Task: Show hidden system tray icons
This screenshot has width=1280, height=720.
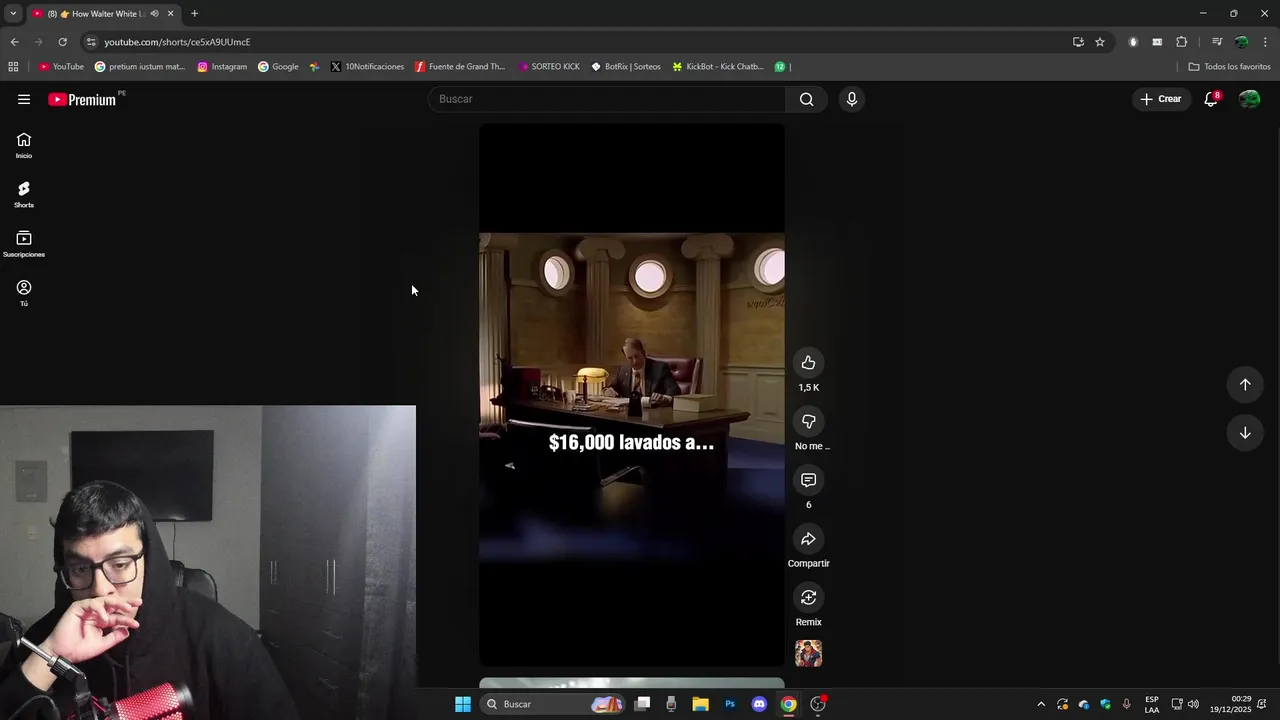Action: click(1041, 704)
